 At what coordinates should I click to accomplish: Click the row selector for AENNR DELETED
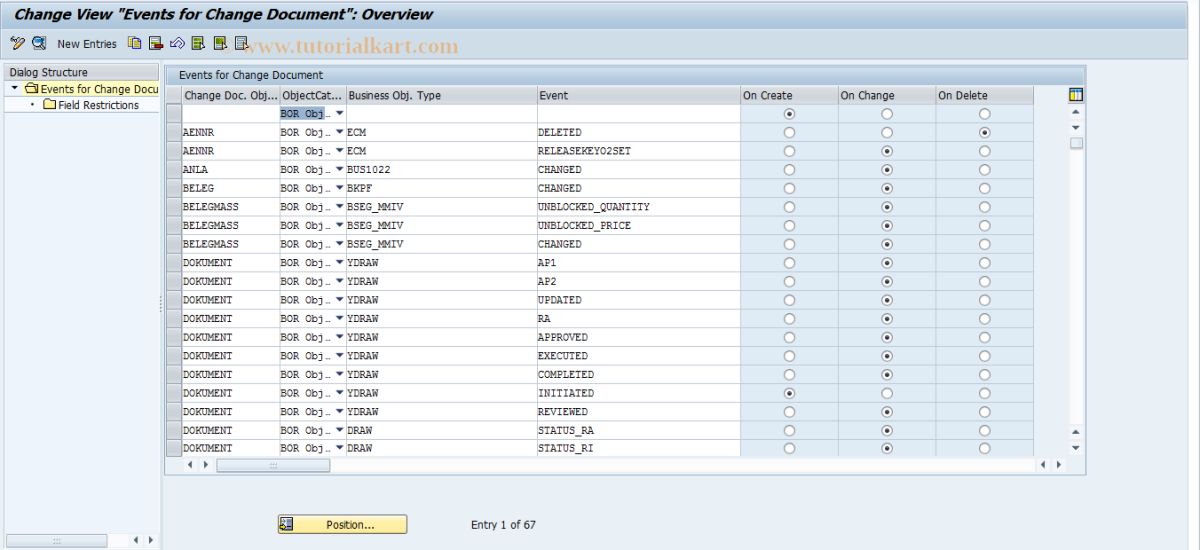173,132
